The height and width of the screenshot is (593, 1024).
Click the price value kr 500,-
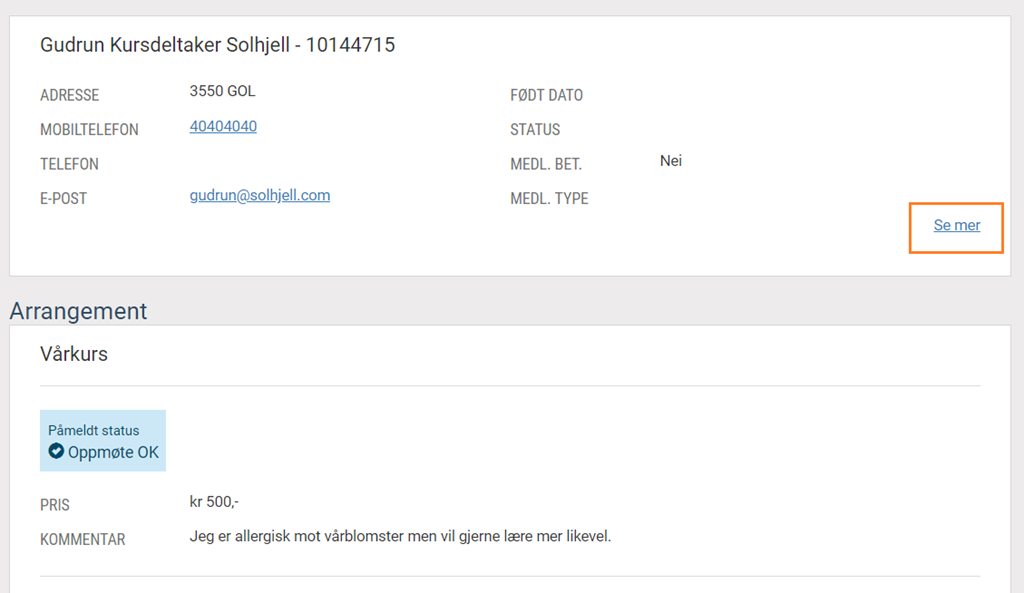(x=214, y=502)
